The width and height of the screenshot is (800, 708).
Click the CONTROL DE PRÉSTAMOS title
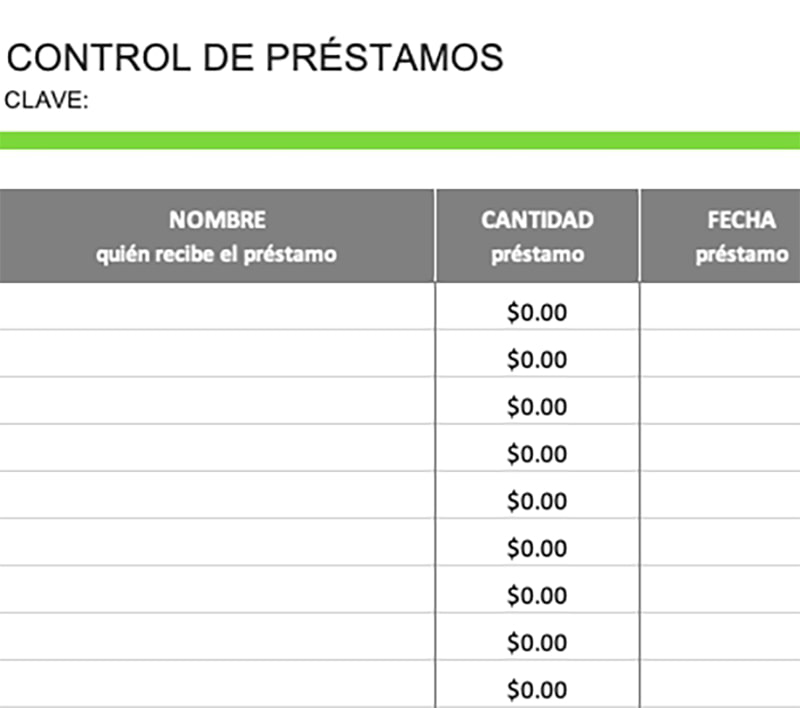click(x=255, y=58)
